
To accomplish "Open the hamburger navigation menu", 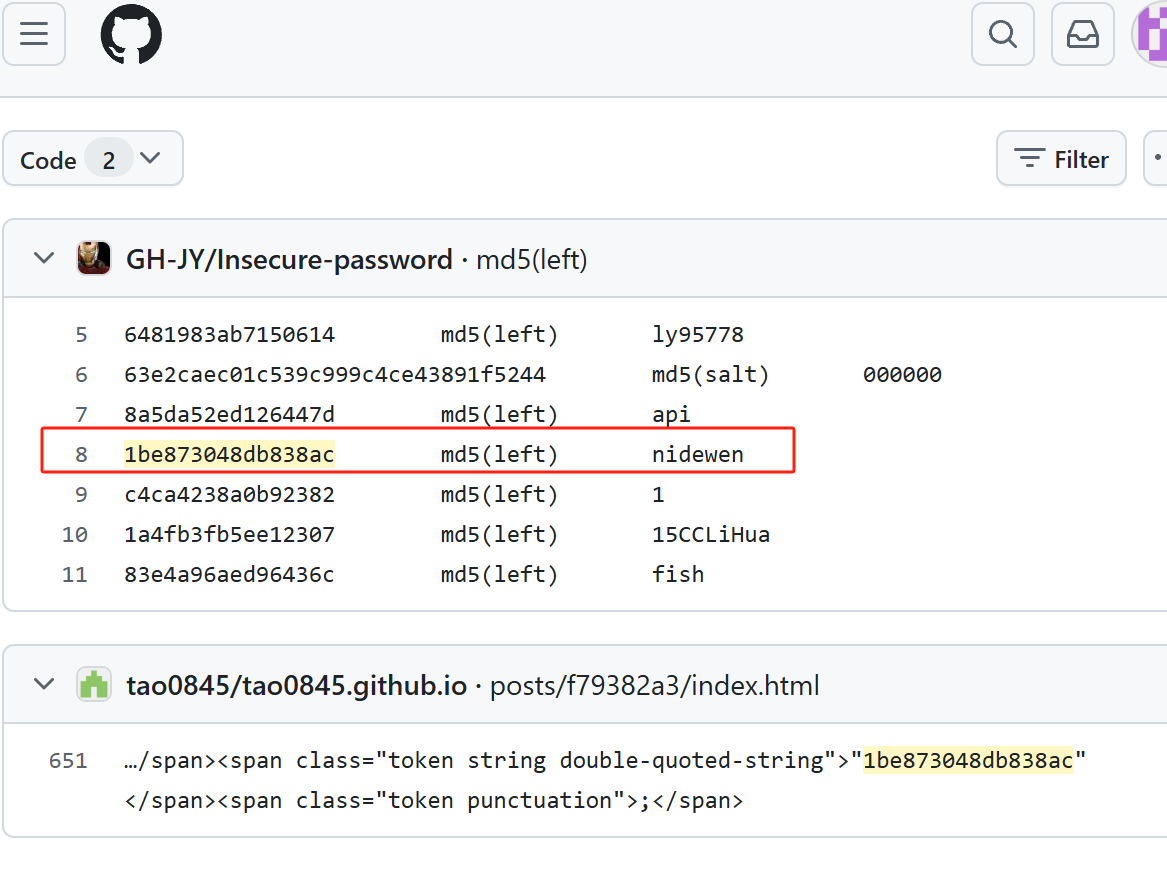I will pos(33,33).
